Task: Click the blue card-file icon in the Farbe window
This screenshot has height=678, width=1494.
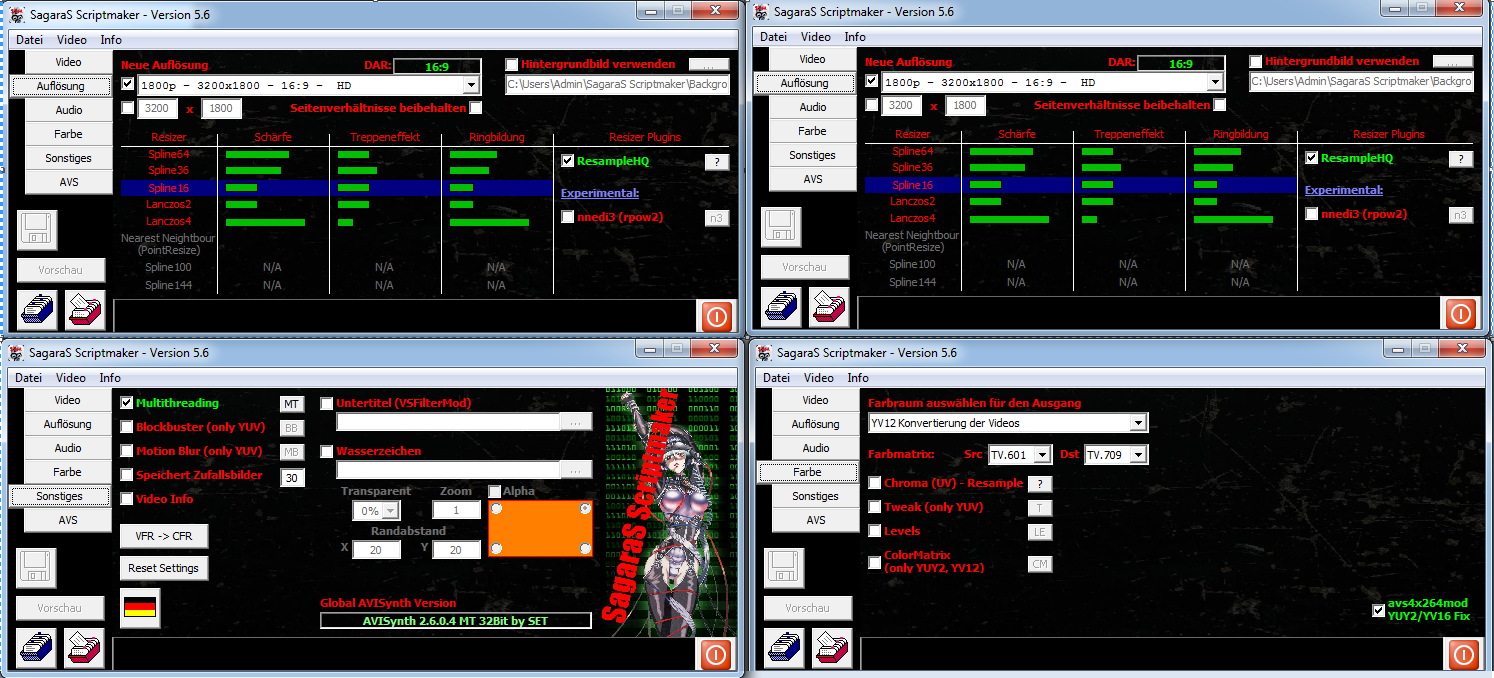Action: 785,648
